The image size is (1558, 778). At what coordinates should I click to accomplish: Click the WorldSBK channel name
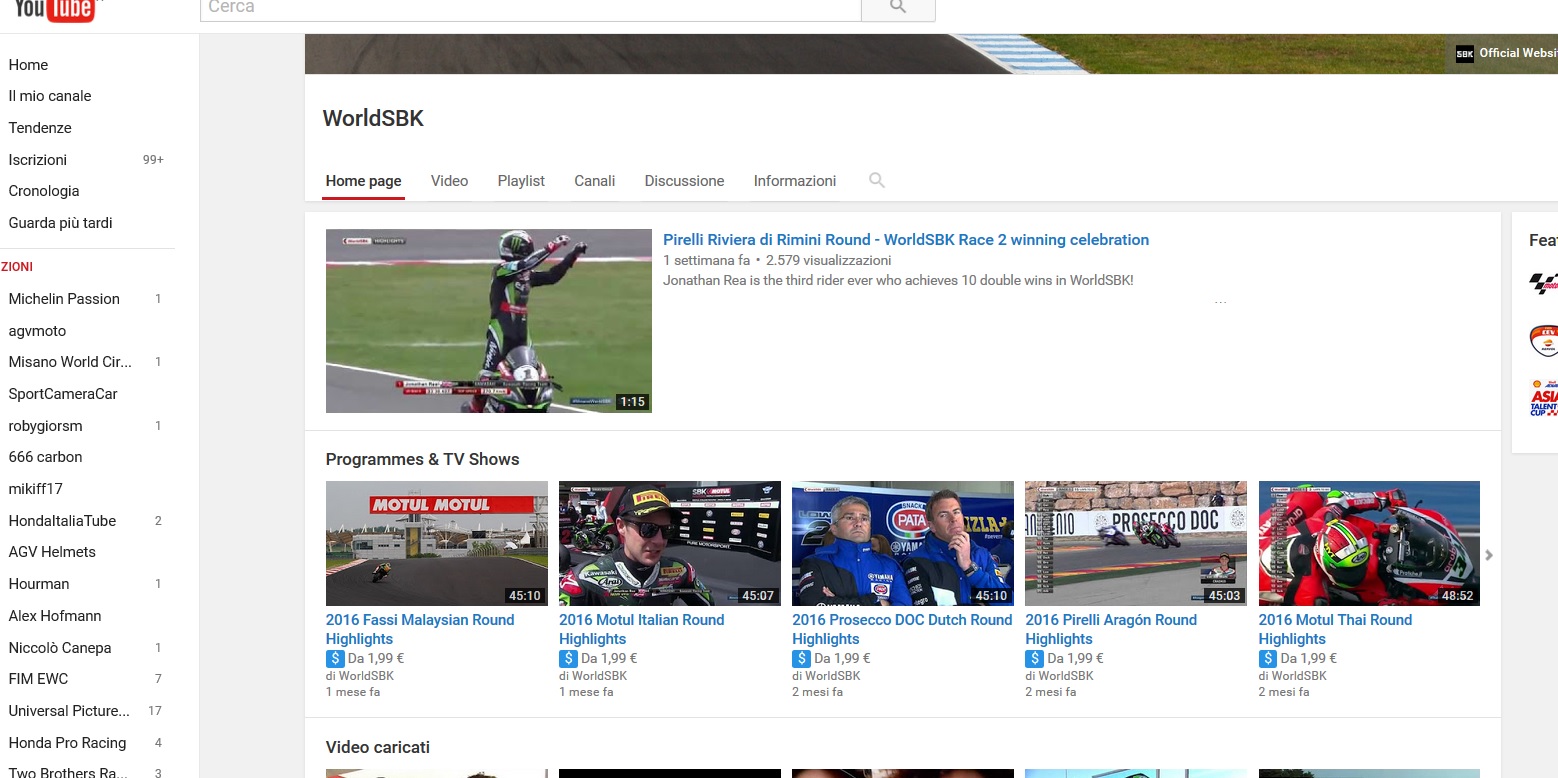tap(373, 119)
